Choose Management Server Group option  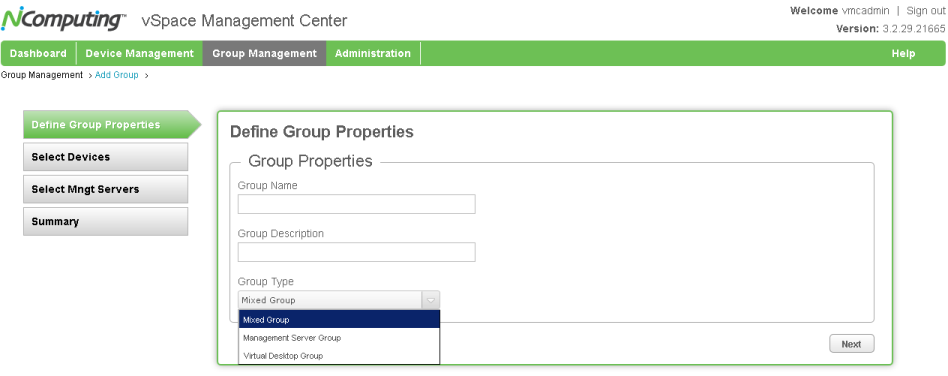[x=339, y=338]
